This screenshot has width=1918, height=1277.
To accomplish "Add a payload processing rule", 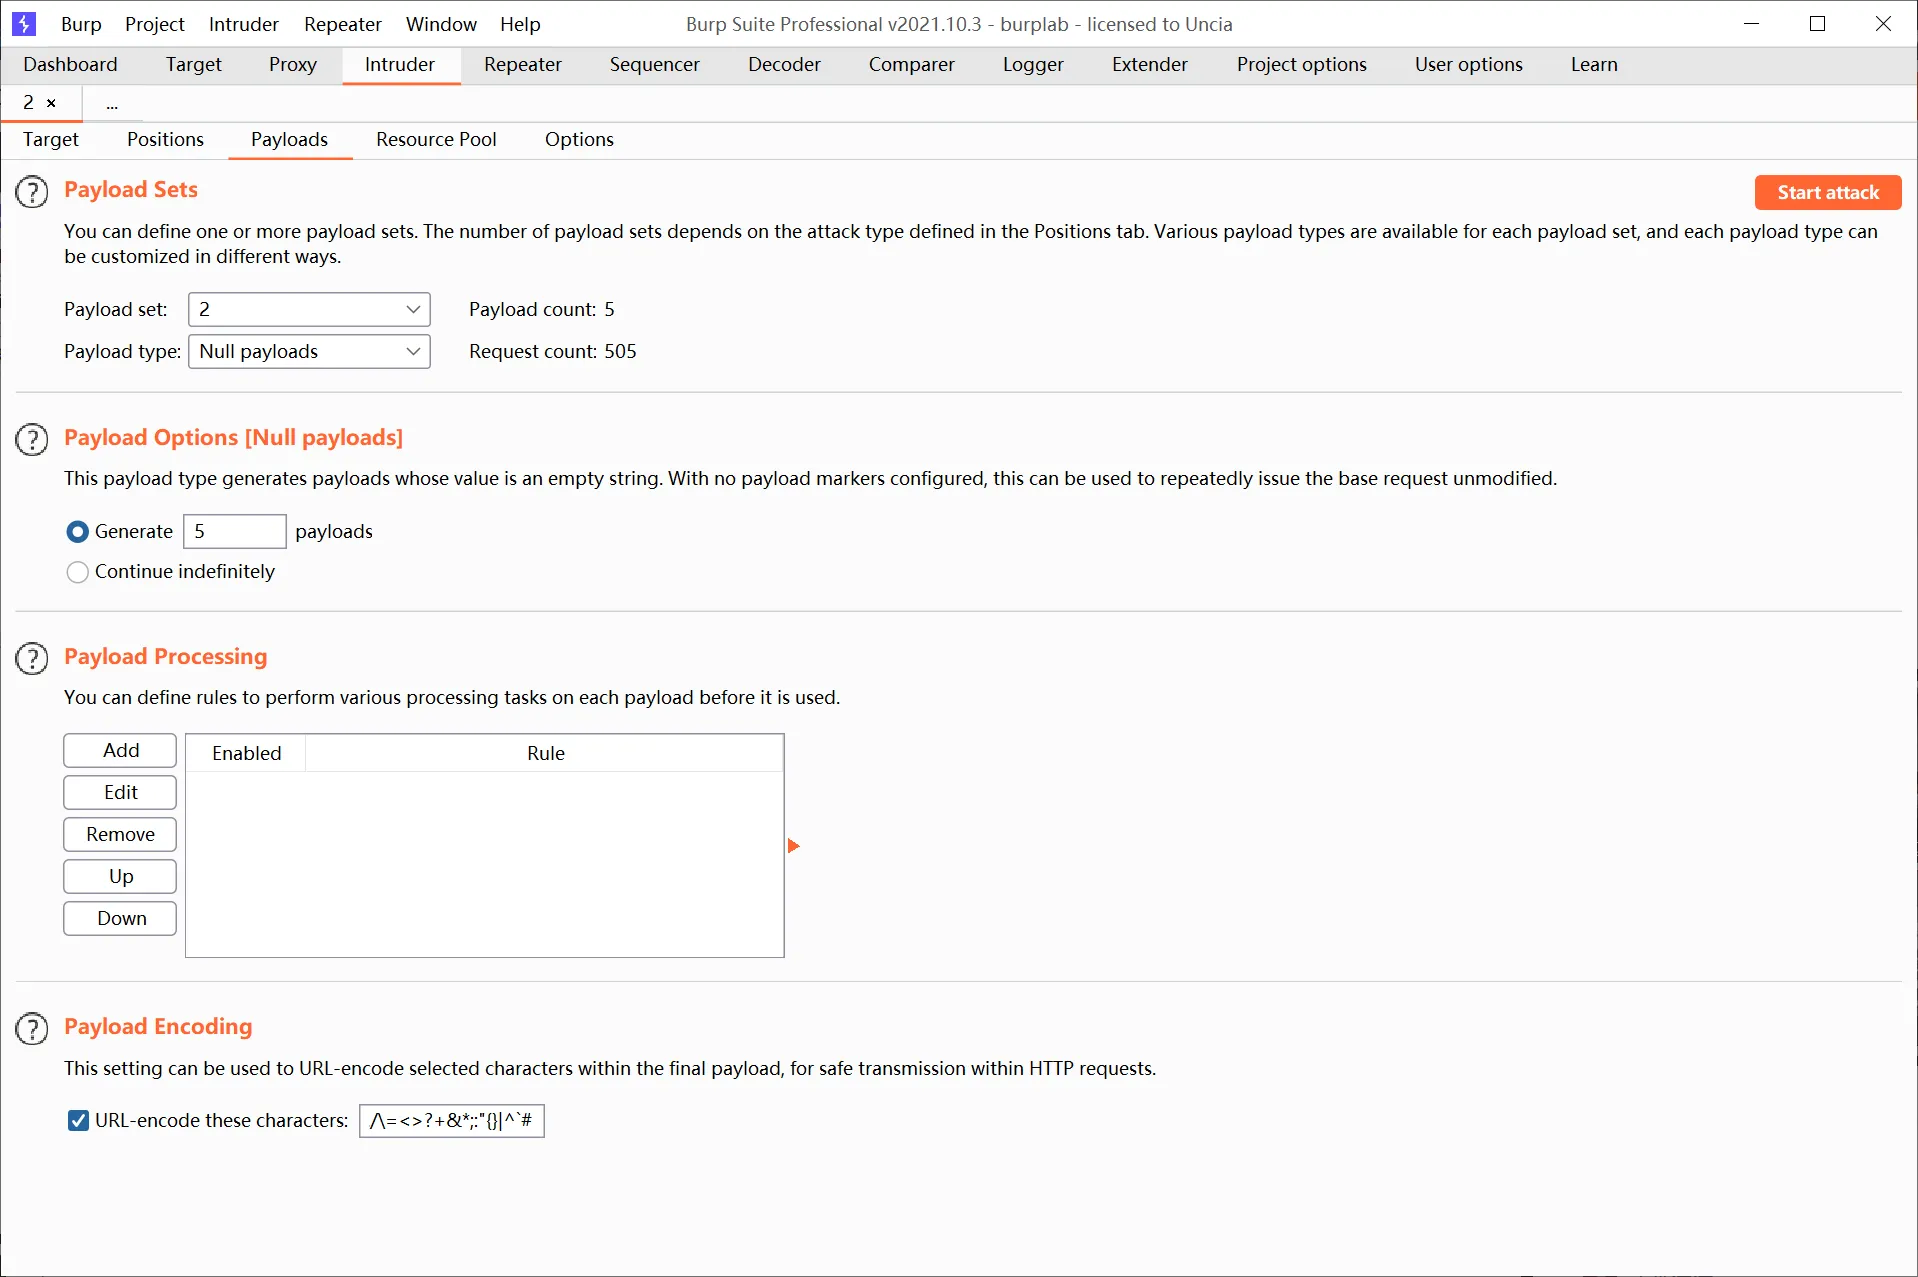I will [120, 751].
